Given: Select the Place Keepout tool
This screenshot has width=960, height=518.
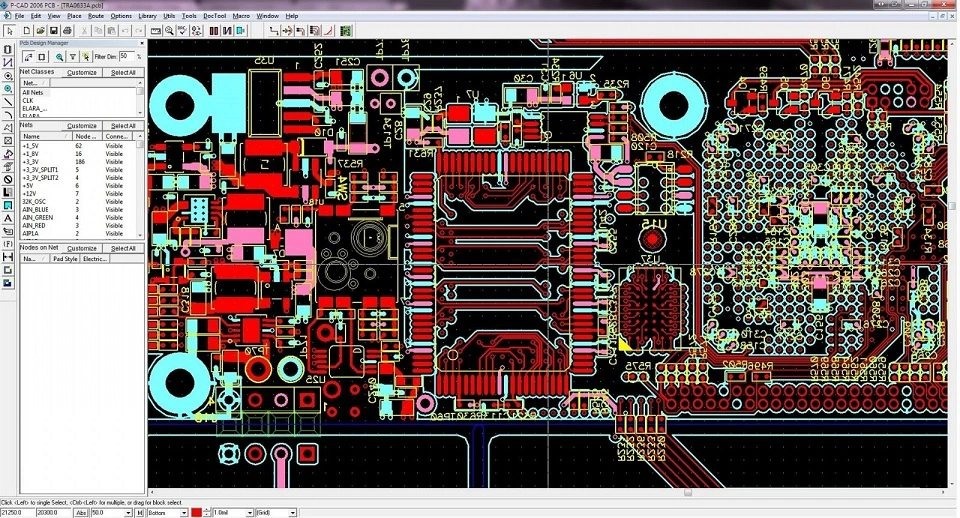Looking at the screenshot, I should point(8,179).
